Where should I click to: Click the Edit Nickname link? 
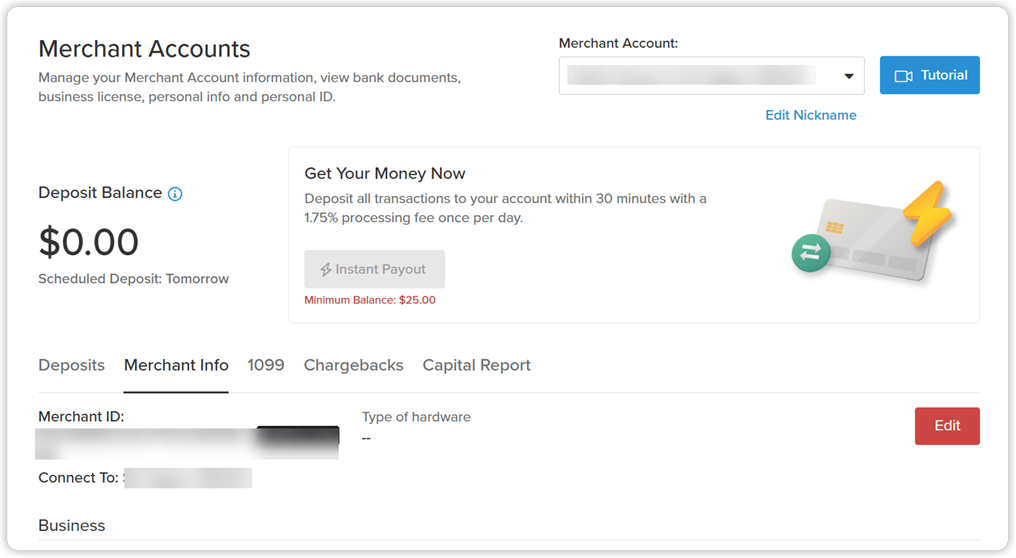click(x=811, y=115)
